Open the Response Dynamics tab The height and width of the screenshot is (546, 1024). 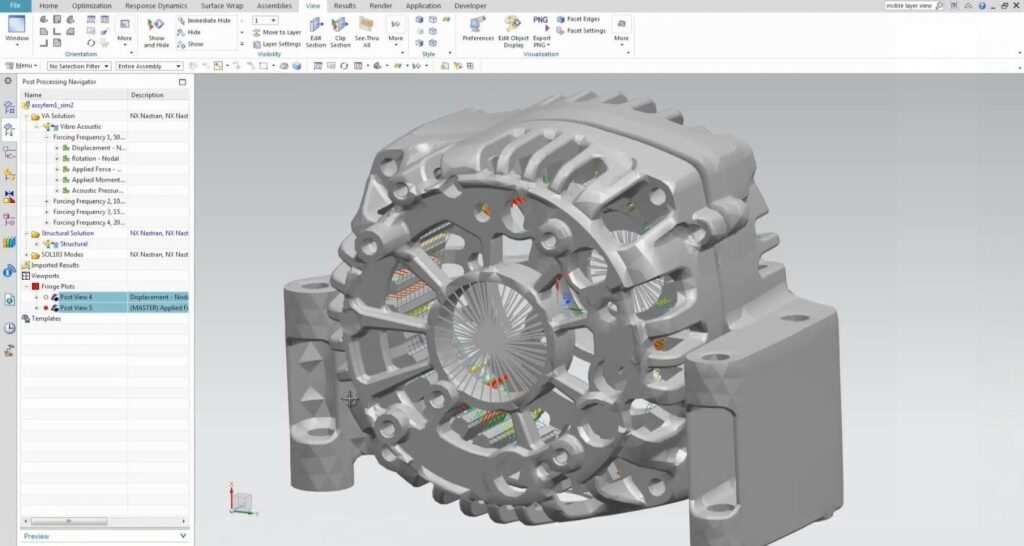click(x=156, y=6)
